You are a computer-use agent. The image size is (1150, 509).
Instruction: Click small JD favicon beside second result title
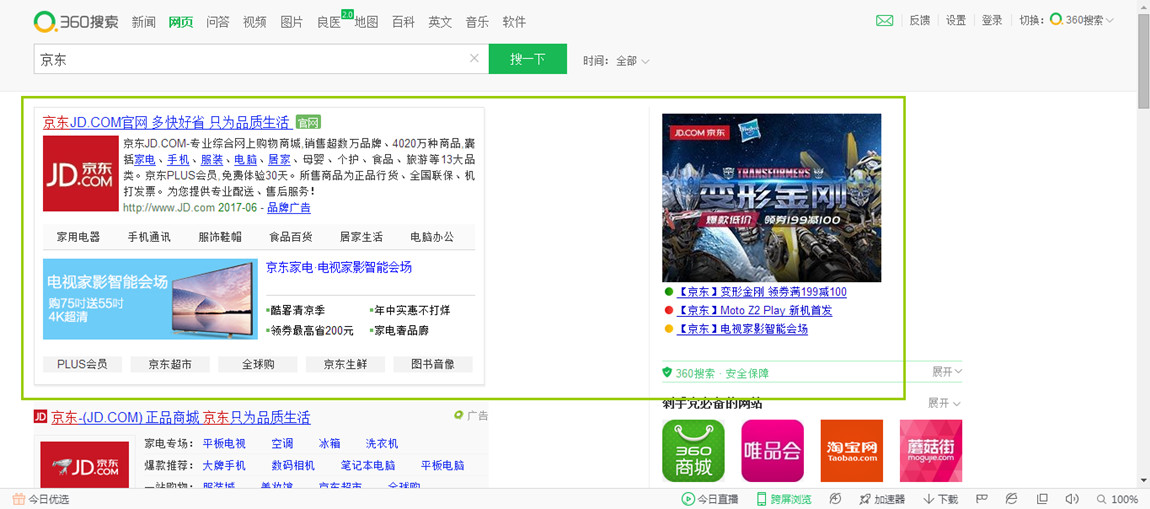[40, 417]
